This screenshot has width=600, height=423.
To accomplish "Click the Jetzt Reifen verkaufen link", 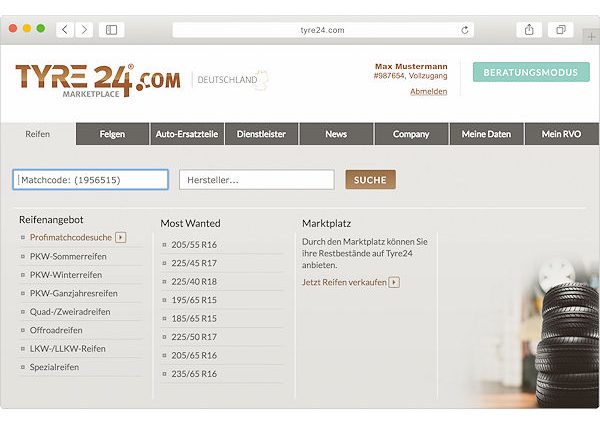I will pos(344,282).
